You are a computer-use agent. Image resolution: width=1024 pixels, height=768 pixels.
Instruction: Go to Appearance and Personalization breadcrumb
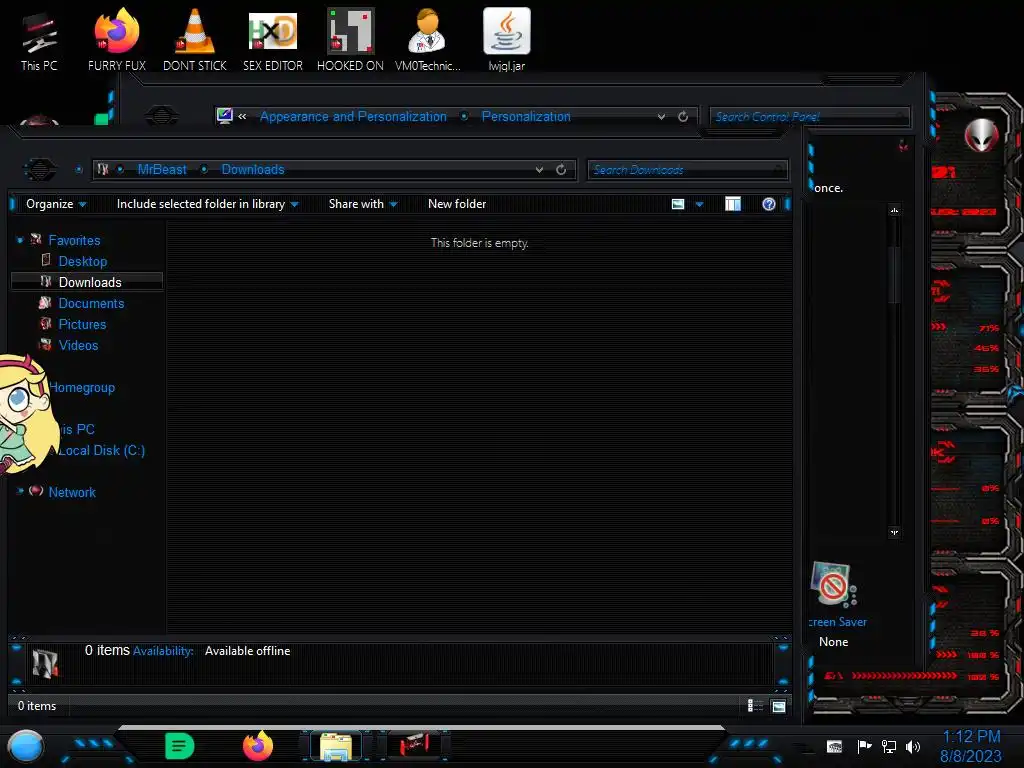(353, 116)
